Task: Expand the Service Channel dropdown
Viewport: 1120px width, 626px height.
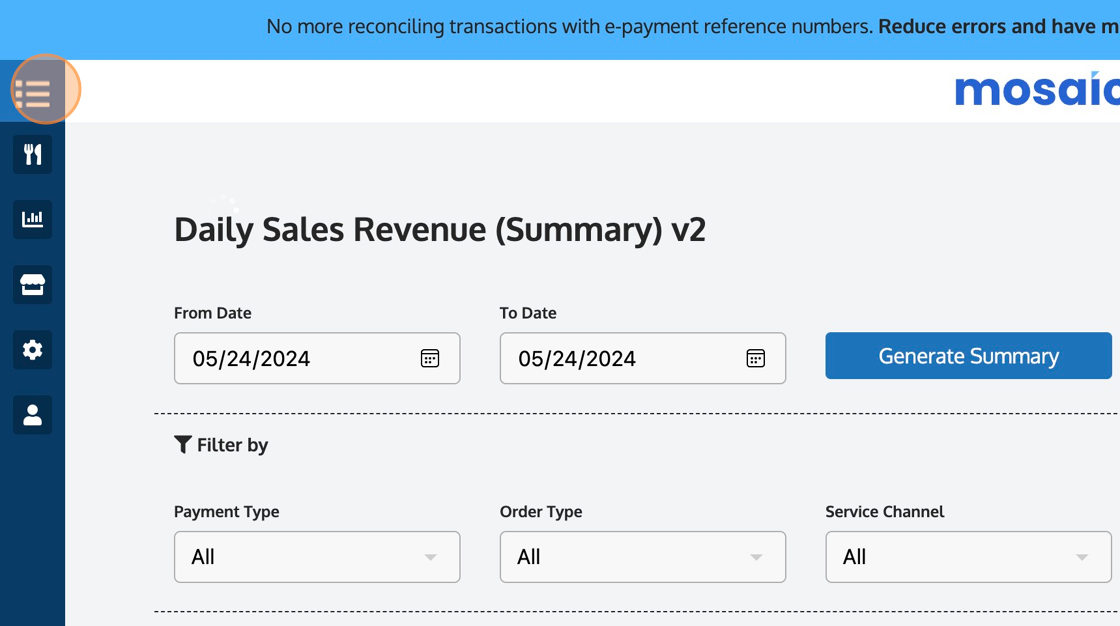Action: coord(968,557)
